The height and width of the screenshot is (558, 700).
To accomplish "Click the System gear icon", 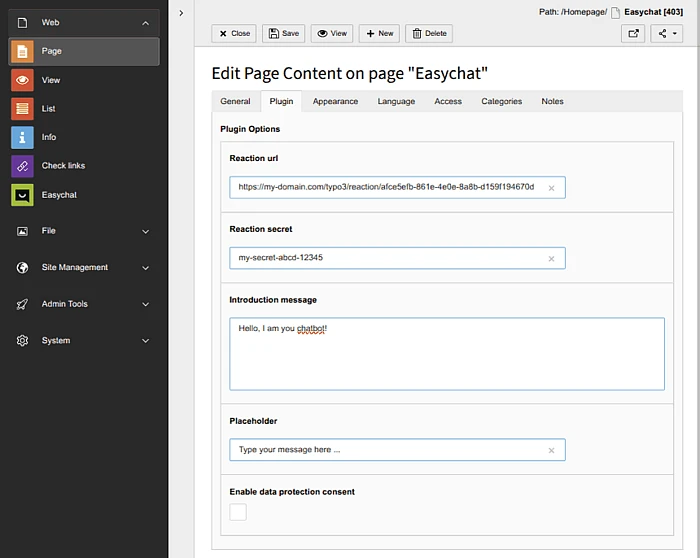I will point(22,341).
